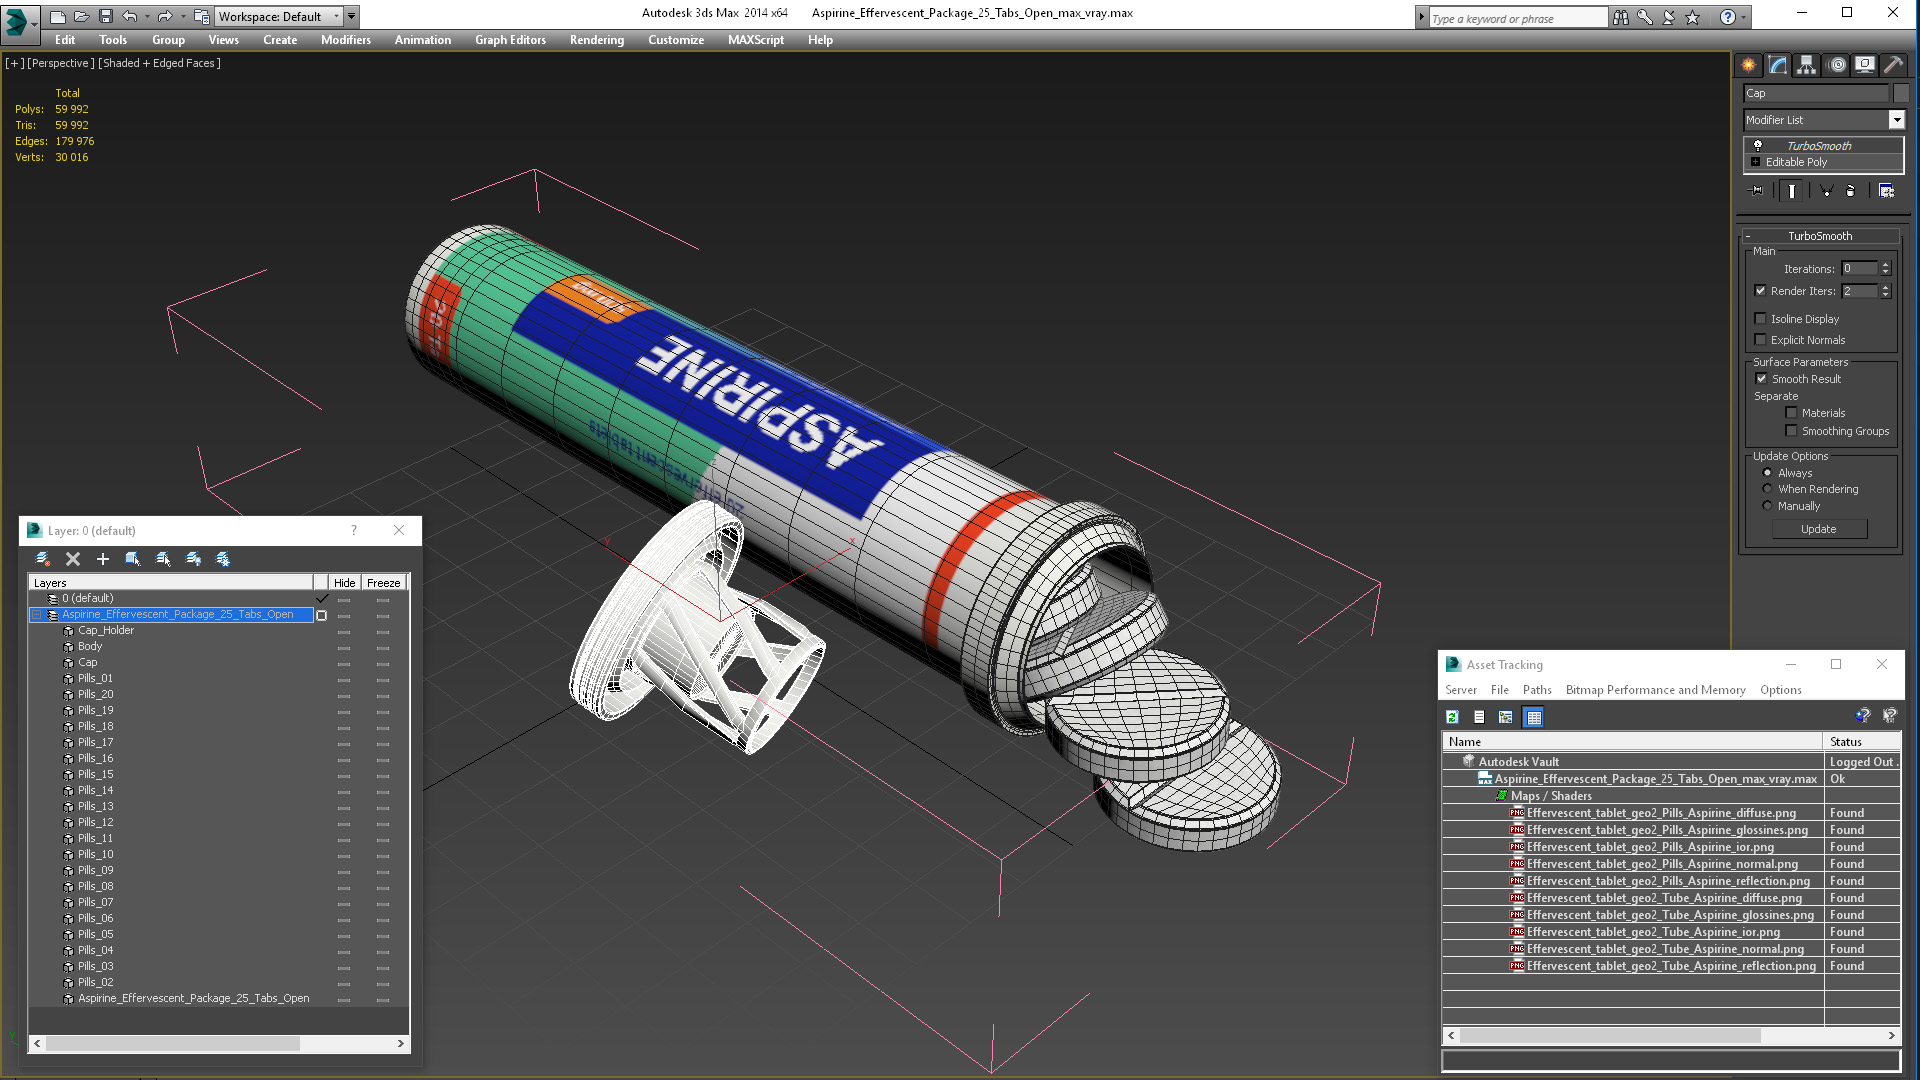Open the Modifiers menu

coord(345,40)
